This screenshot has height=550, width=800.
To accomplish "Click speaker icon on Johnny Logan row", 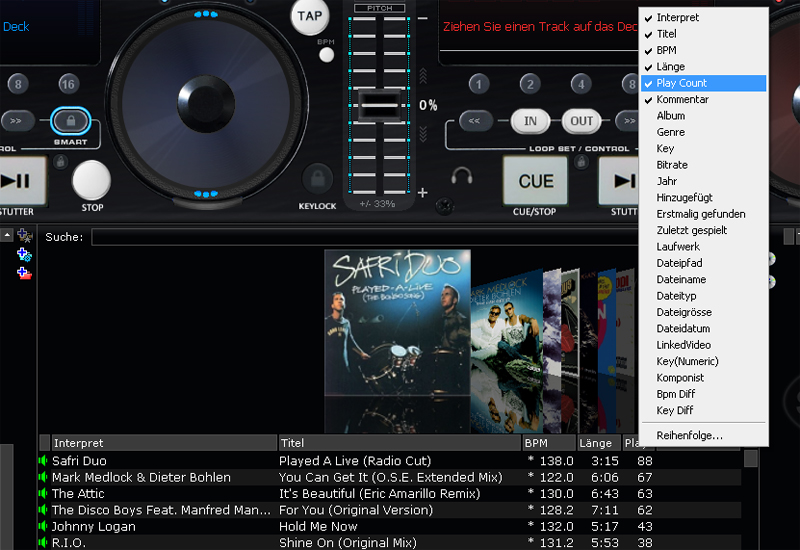I will pyautogui.click(x=43, y=526).
